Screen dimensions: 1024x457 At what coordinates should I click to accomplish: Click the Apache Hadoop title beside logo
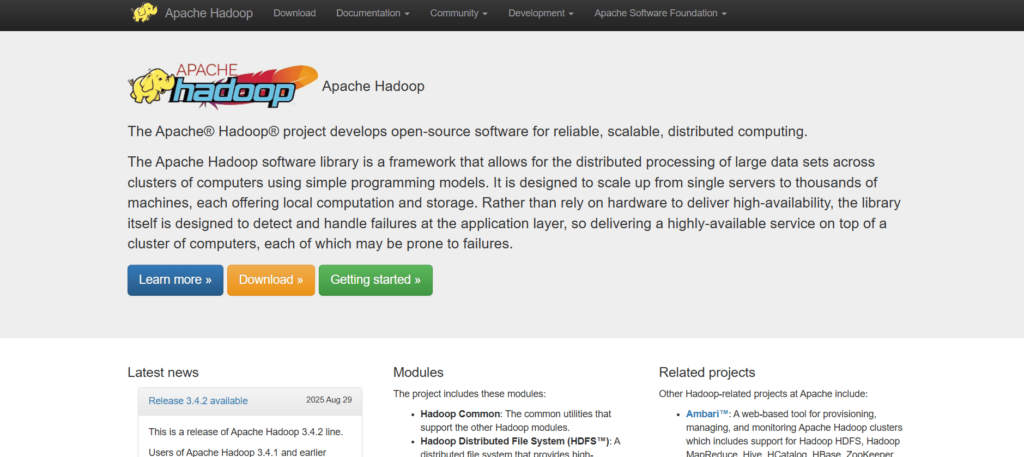point(373,86)
